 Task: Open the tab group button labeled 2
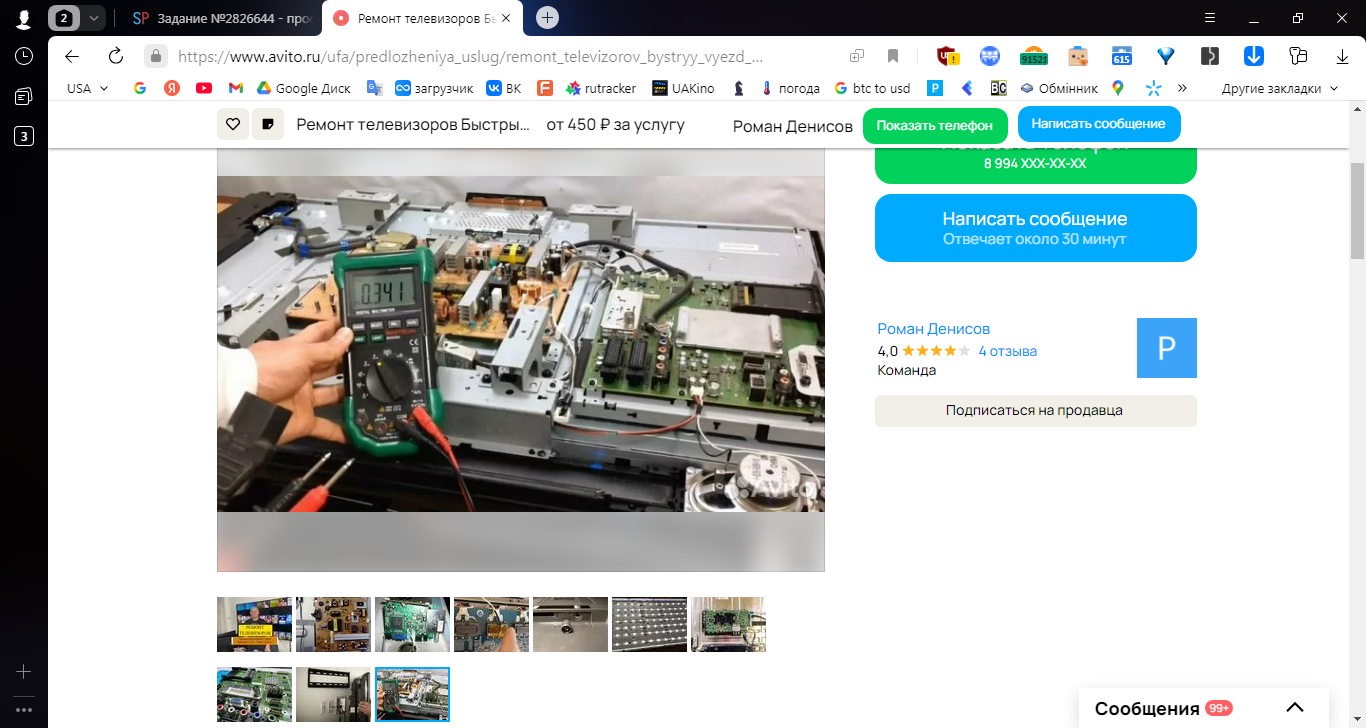(64, 18)
